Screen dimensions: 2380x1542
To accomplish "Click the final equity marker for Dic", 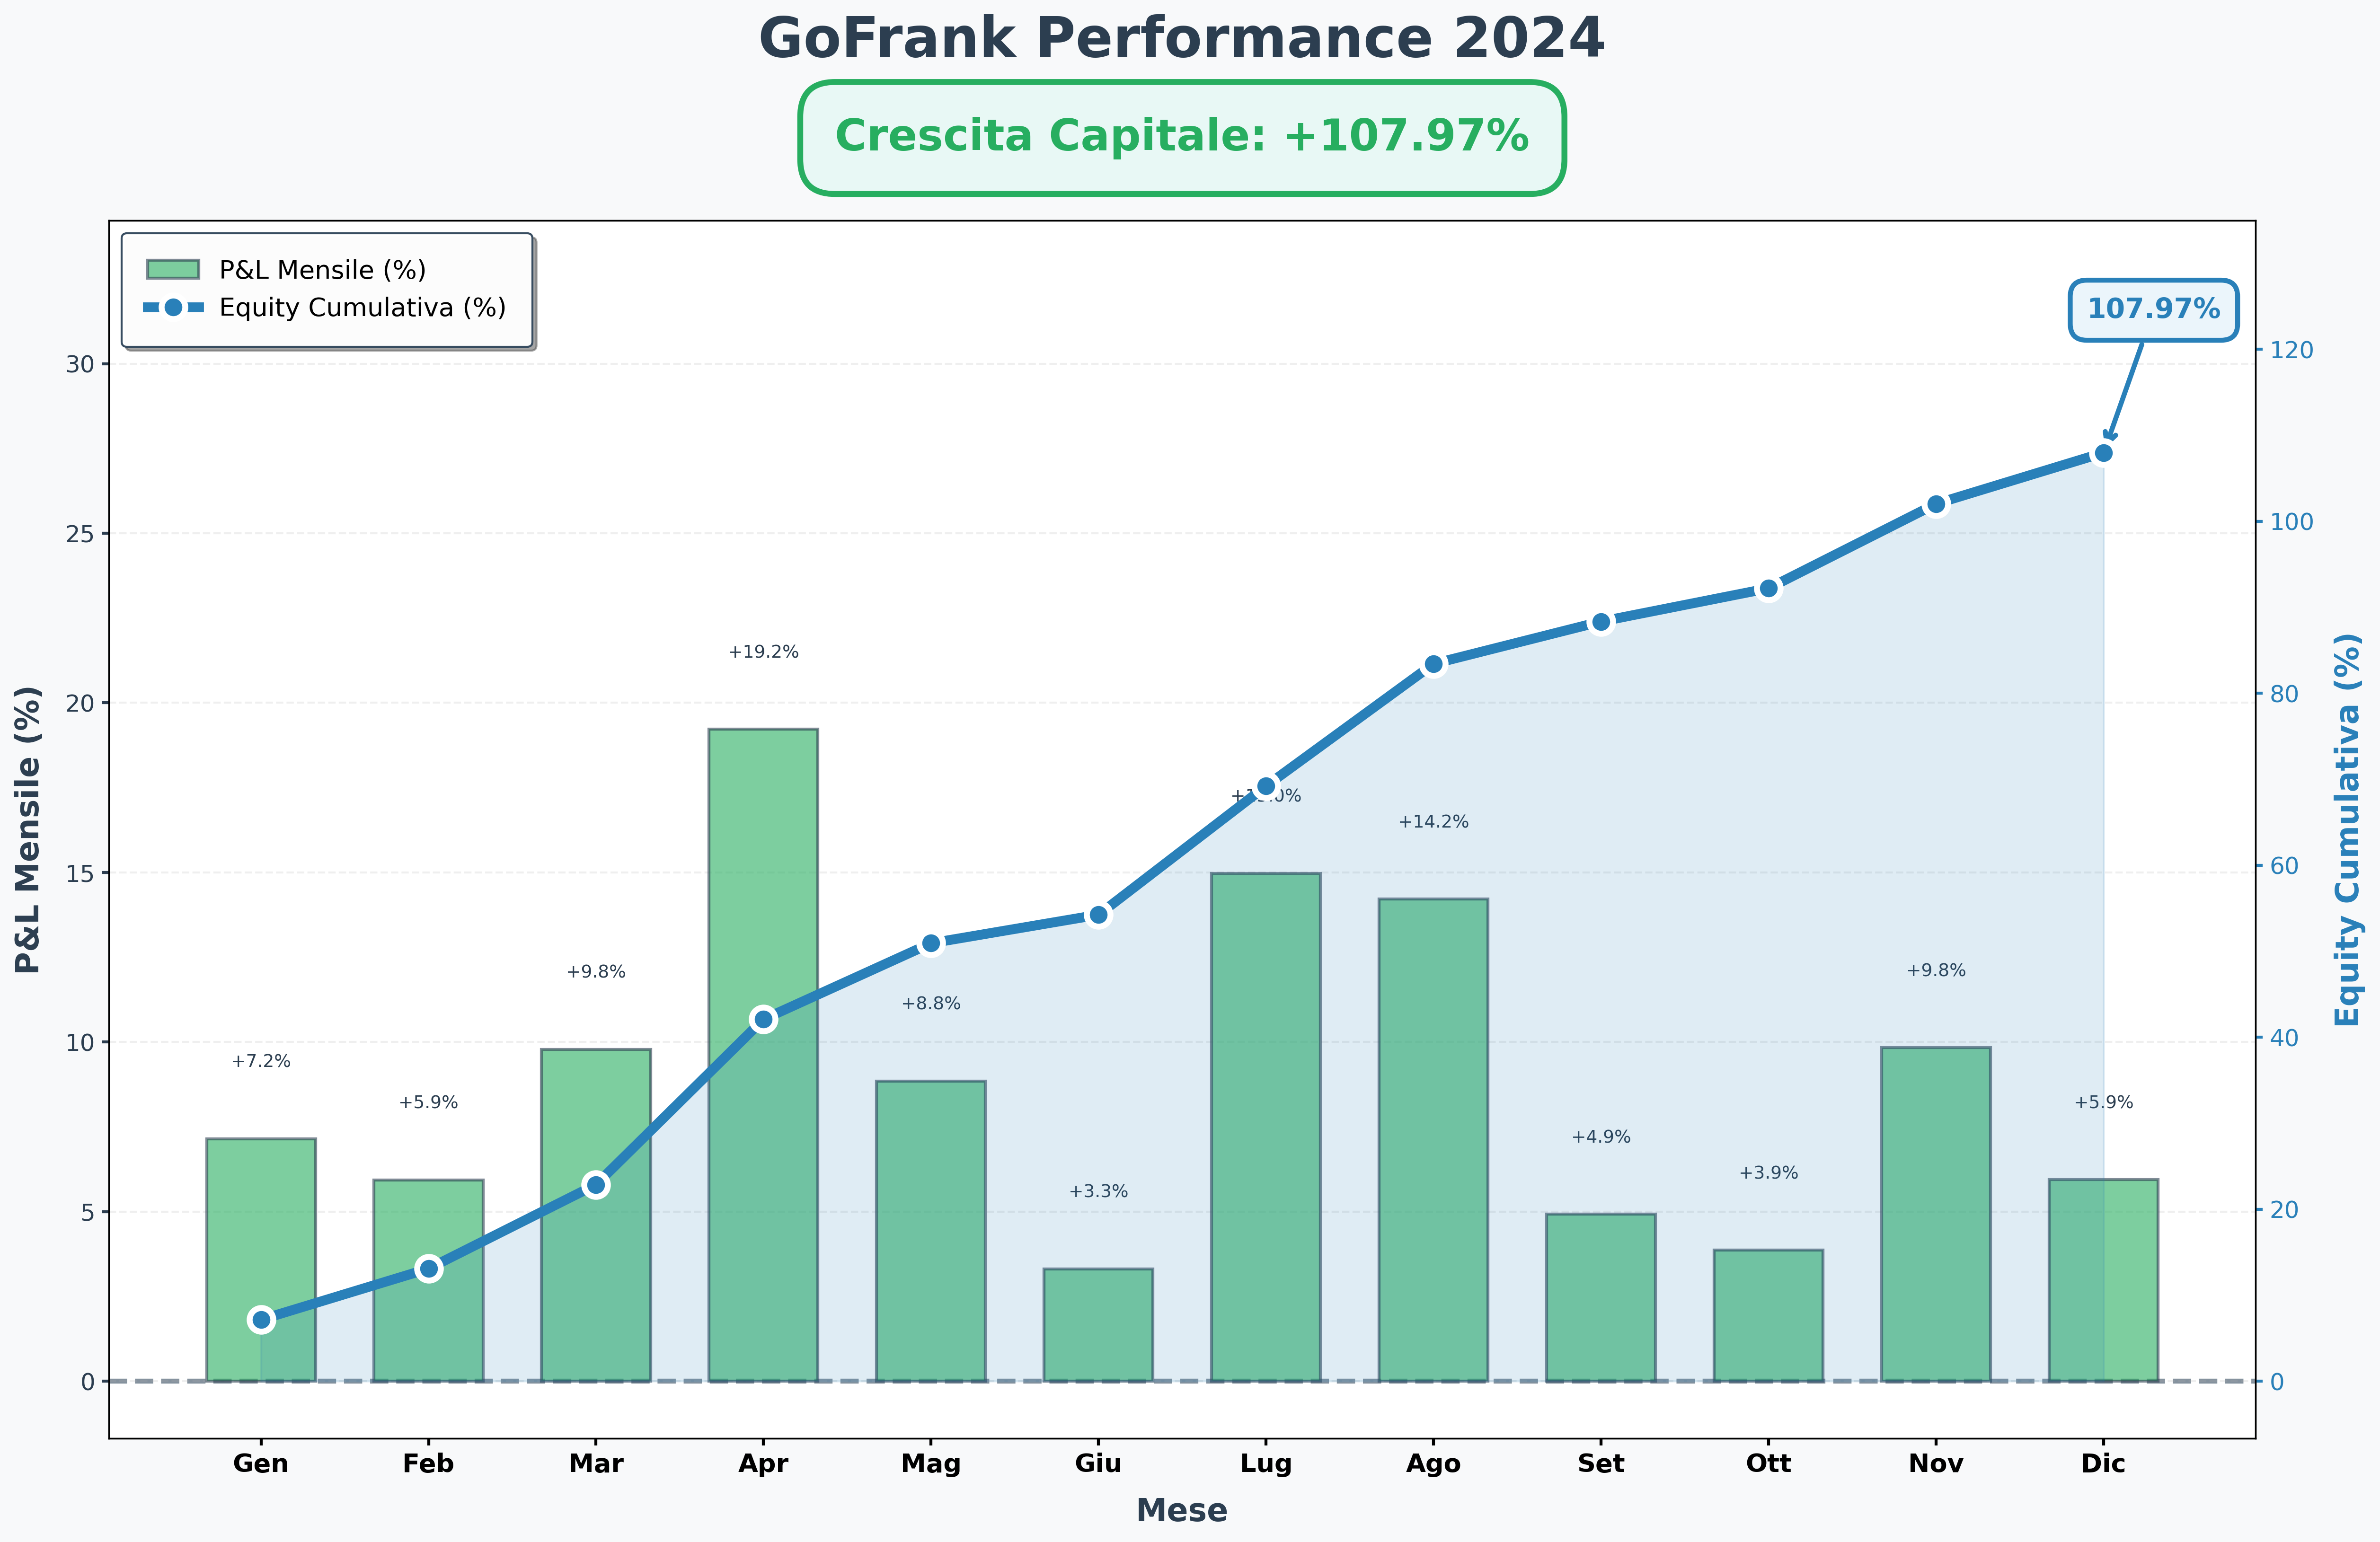I will click(2103, 453).
